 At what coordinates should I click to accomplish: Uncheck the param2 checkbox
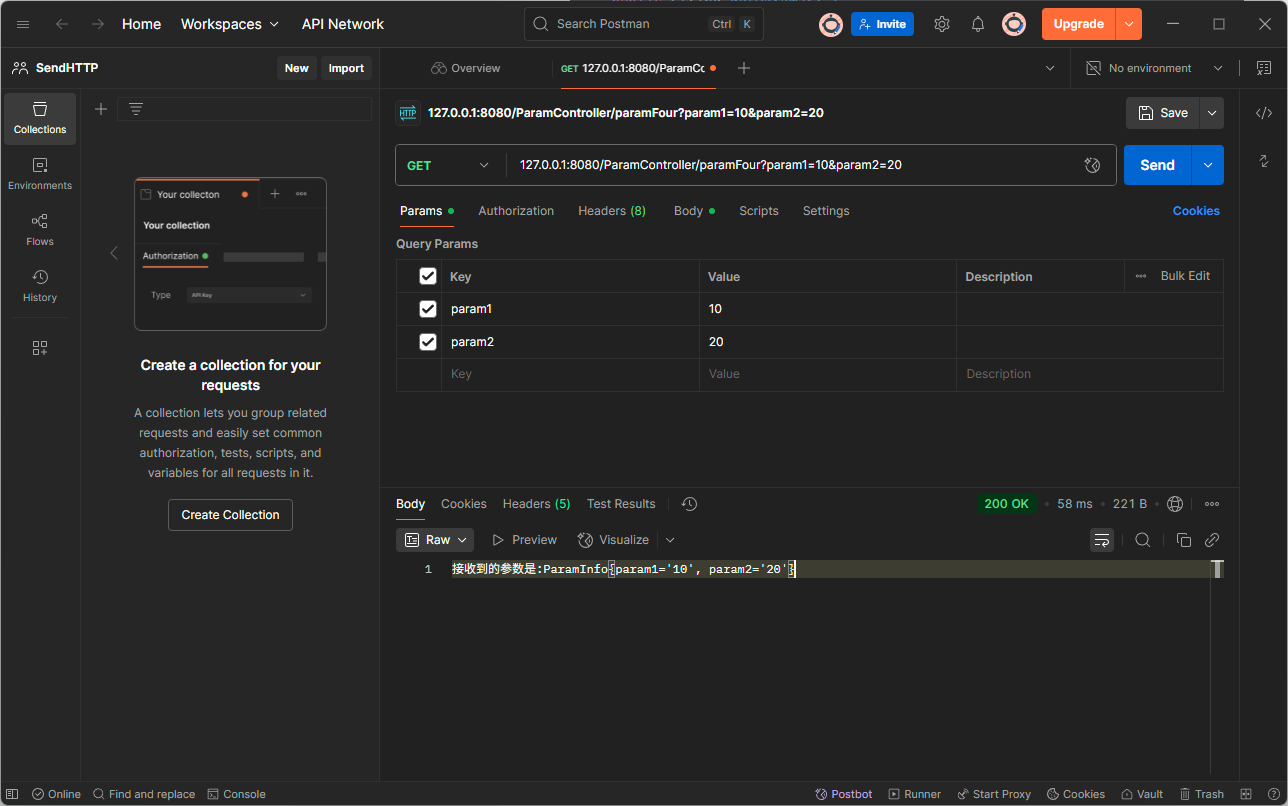(428, 342)
